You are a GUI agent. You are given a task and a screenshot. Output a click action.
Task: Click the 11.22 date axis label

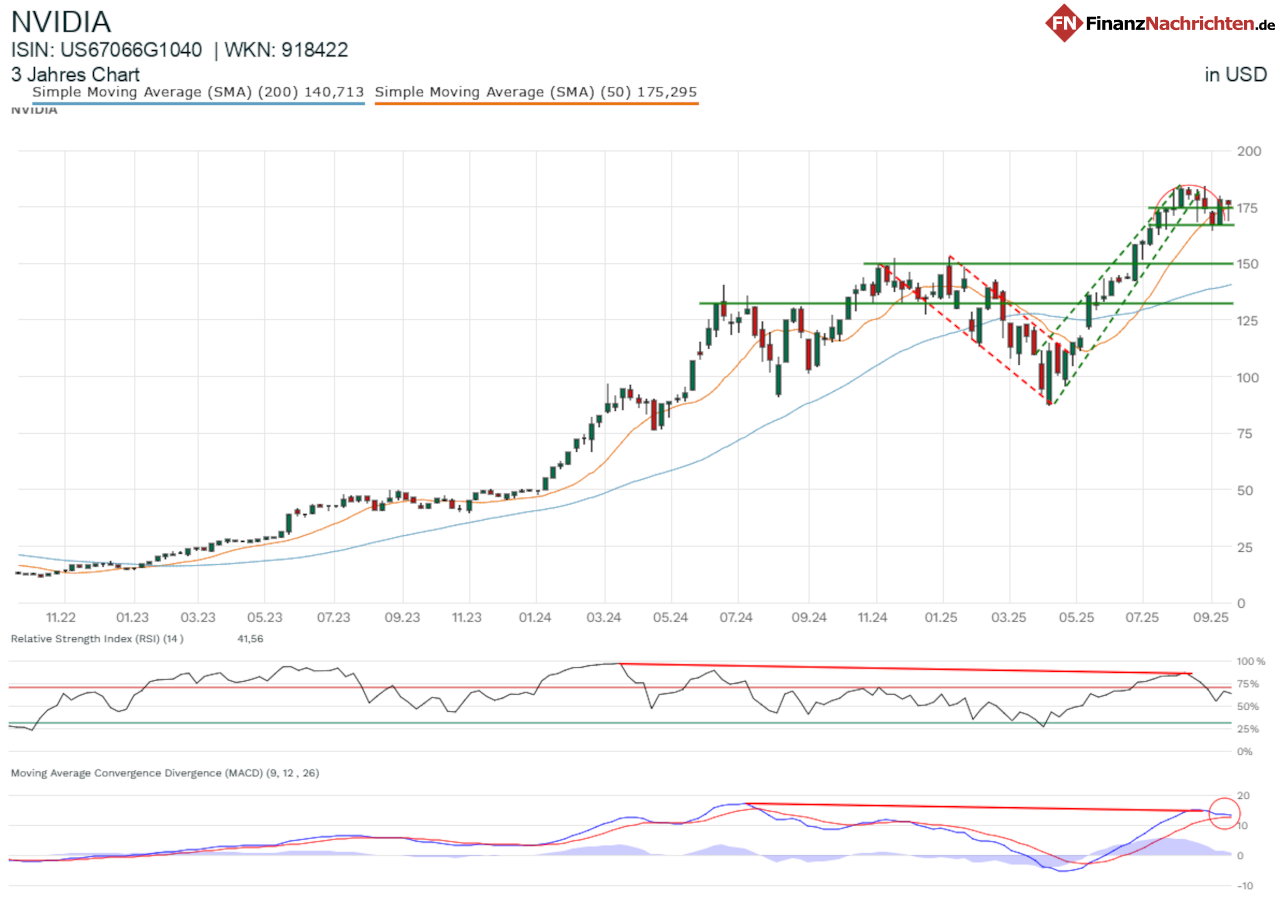[x=61, y=619]
